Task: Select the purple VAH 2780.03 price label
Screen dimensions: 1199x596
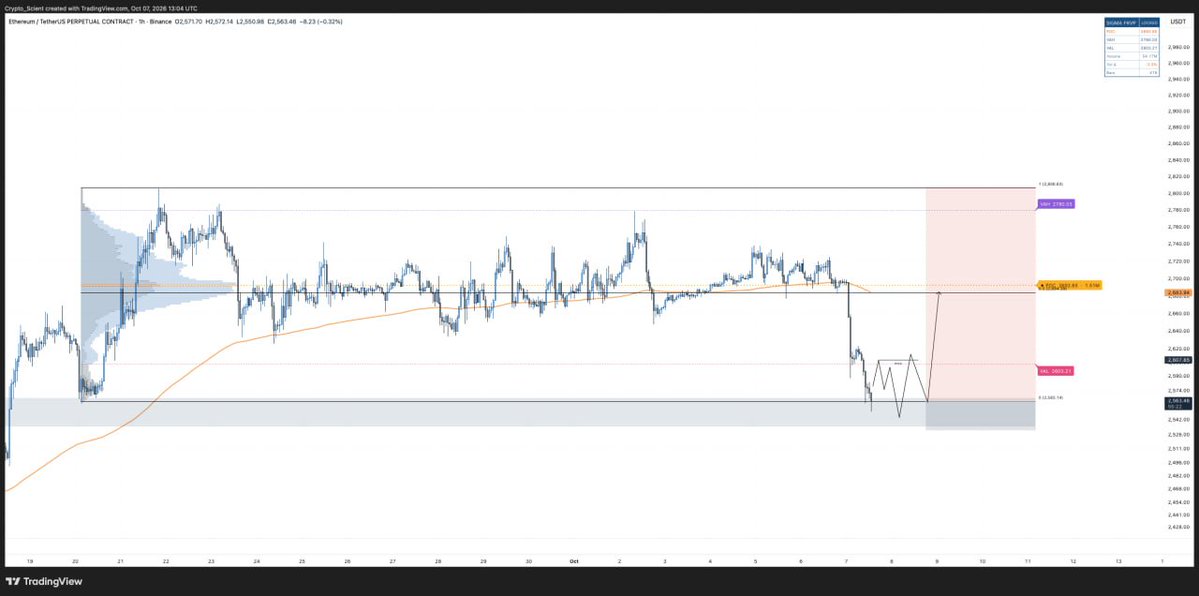Action: pos(1056,204)
